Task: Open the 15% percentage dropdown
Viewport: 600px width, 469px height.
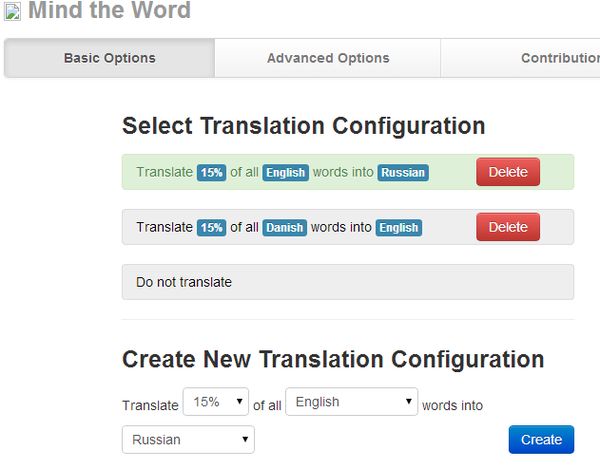Action: point(216,402)
